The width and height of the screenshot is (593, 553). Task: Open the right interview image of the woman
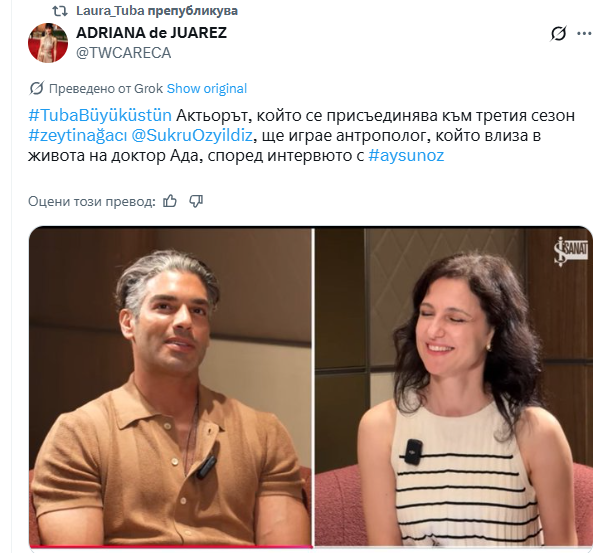(453, 387)
